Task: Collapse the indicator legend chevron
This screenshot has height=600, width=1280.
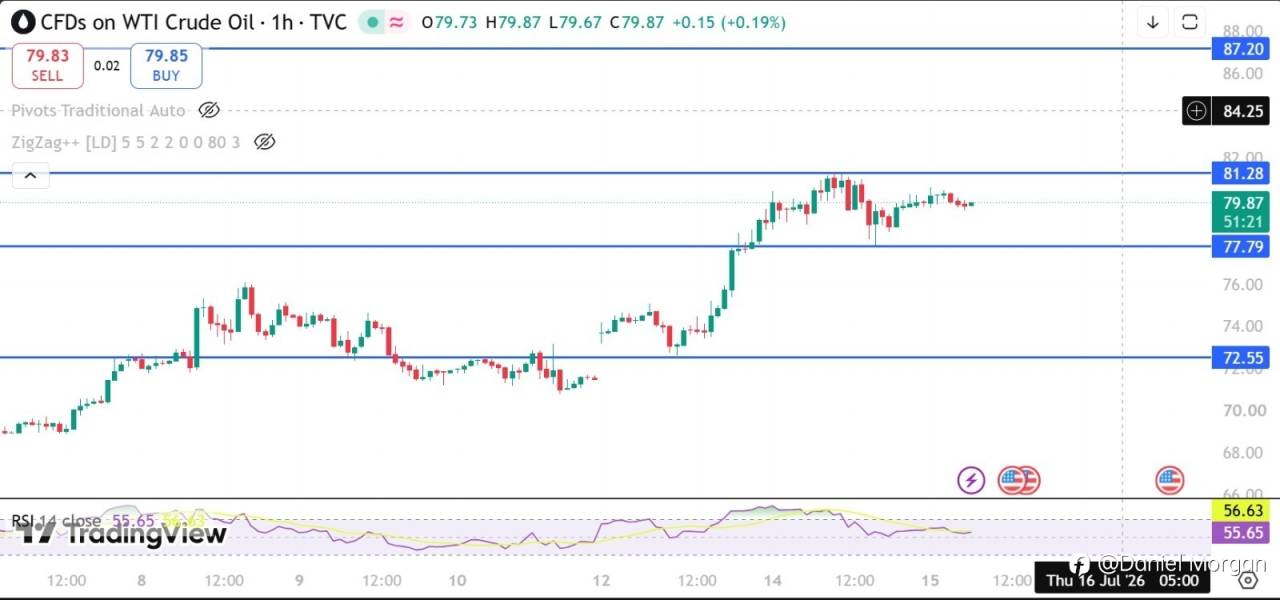Action: [x=30, y=177]
